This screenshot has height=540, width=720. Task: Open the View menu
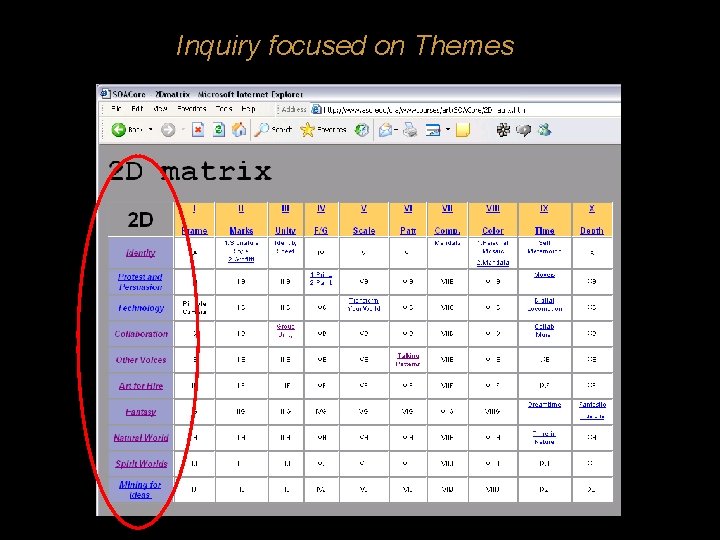point(160,109)
